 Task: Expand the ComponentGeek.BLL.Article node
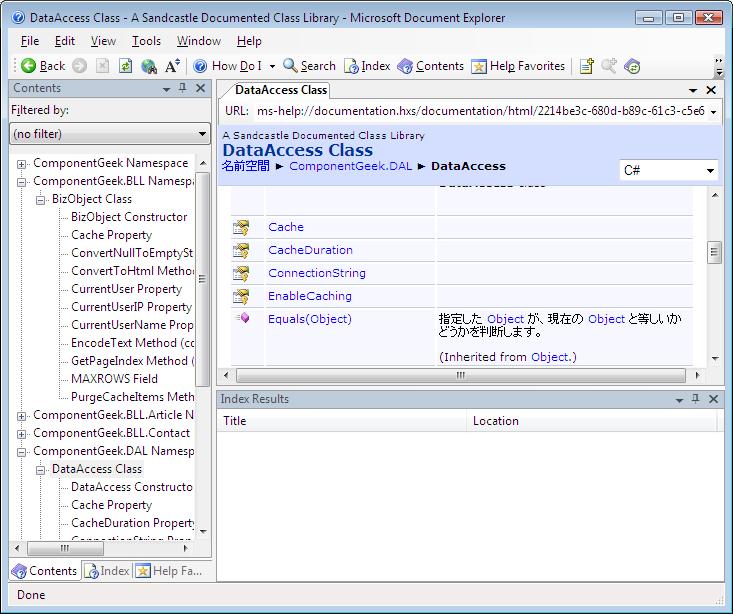click(22, 416)
